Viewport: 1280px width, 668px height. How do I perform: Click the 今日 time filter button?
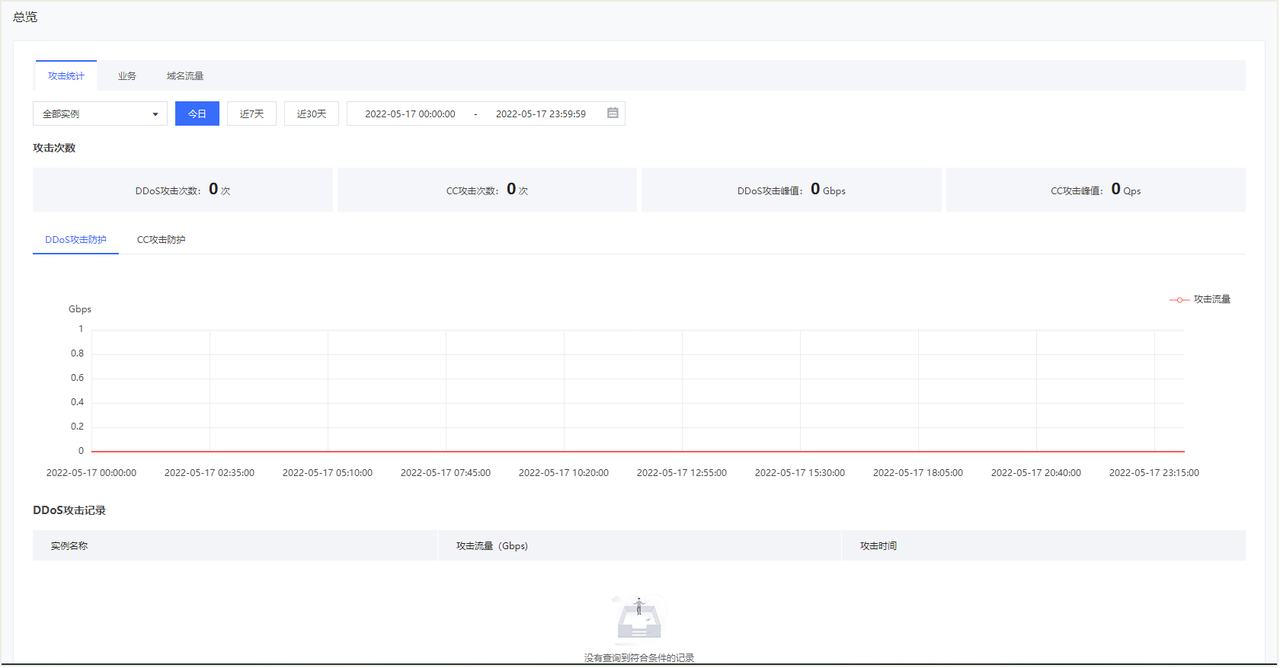tap(197, 114)
